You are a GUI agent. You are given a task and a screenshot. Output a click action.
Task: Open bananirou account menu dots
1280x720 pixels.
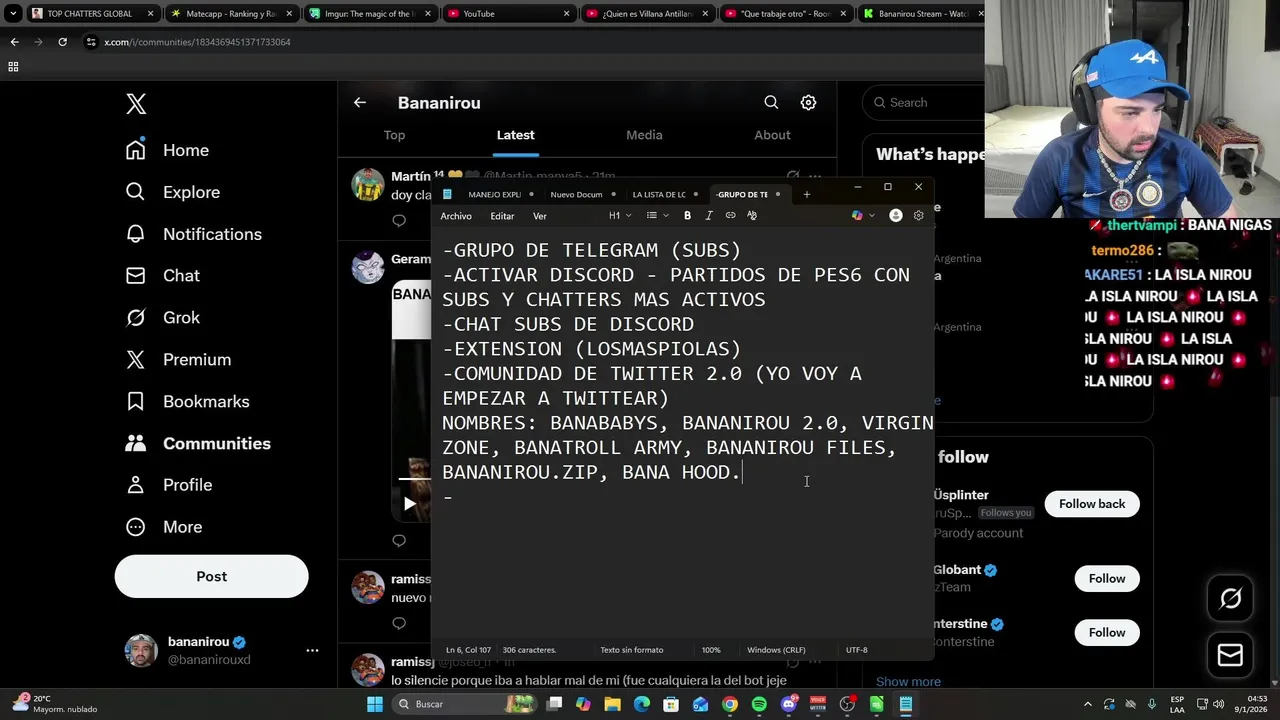tap(312, 650)
